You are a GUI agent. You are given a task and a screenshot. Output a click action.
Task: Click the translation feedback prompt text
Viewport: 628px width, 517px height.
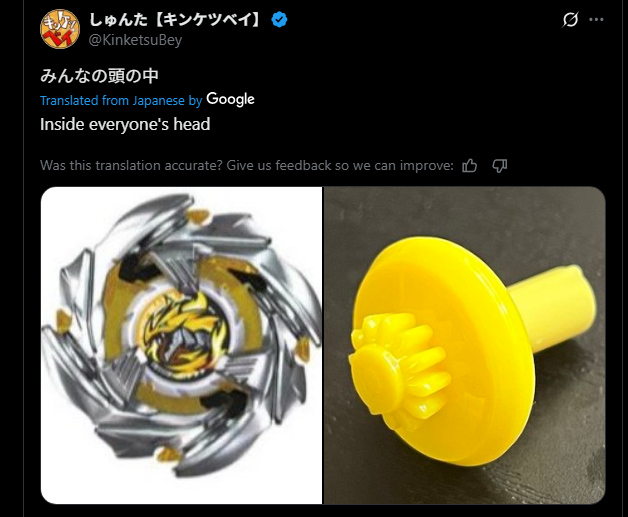[247, 165]
